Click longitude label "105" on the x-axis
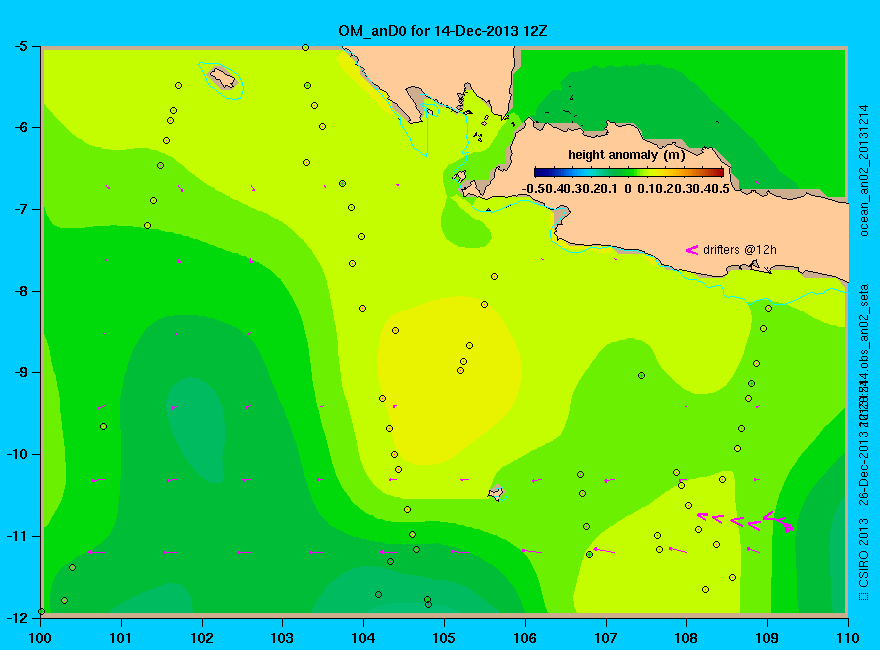880x650 pixels. [x=444, y=638]
